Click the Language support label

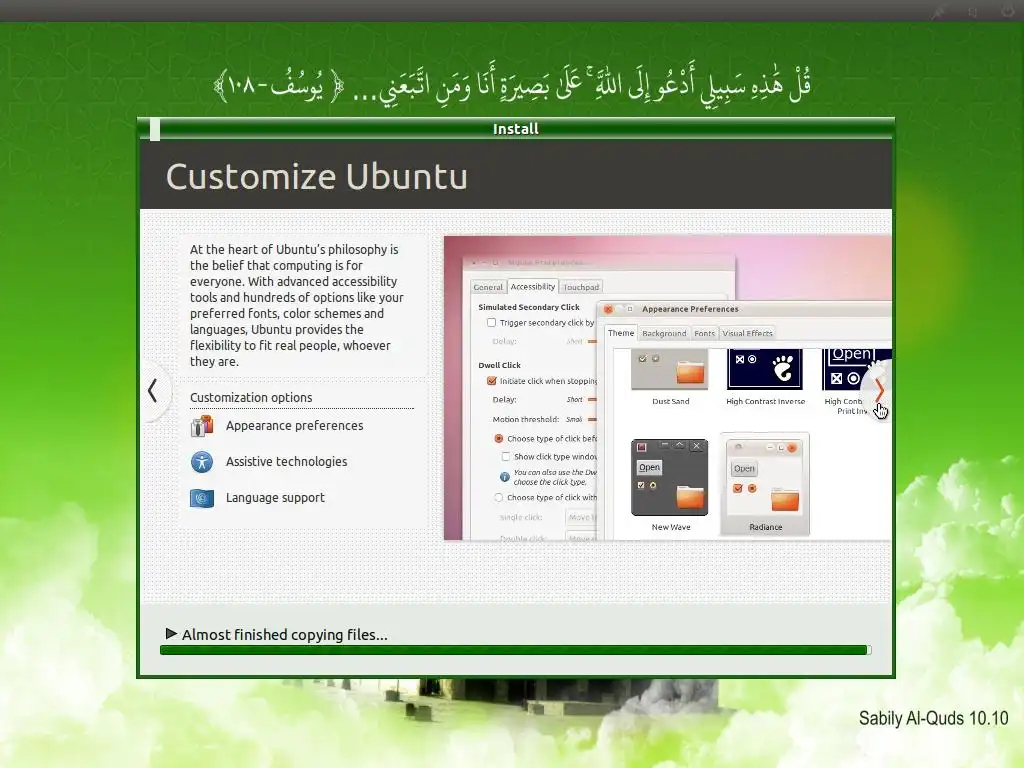(x=275, y=498)
